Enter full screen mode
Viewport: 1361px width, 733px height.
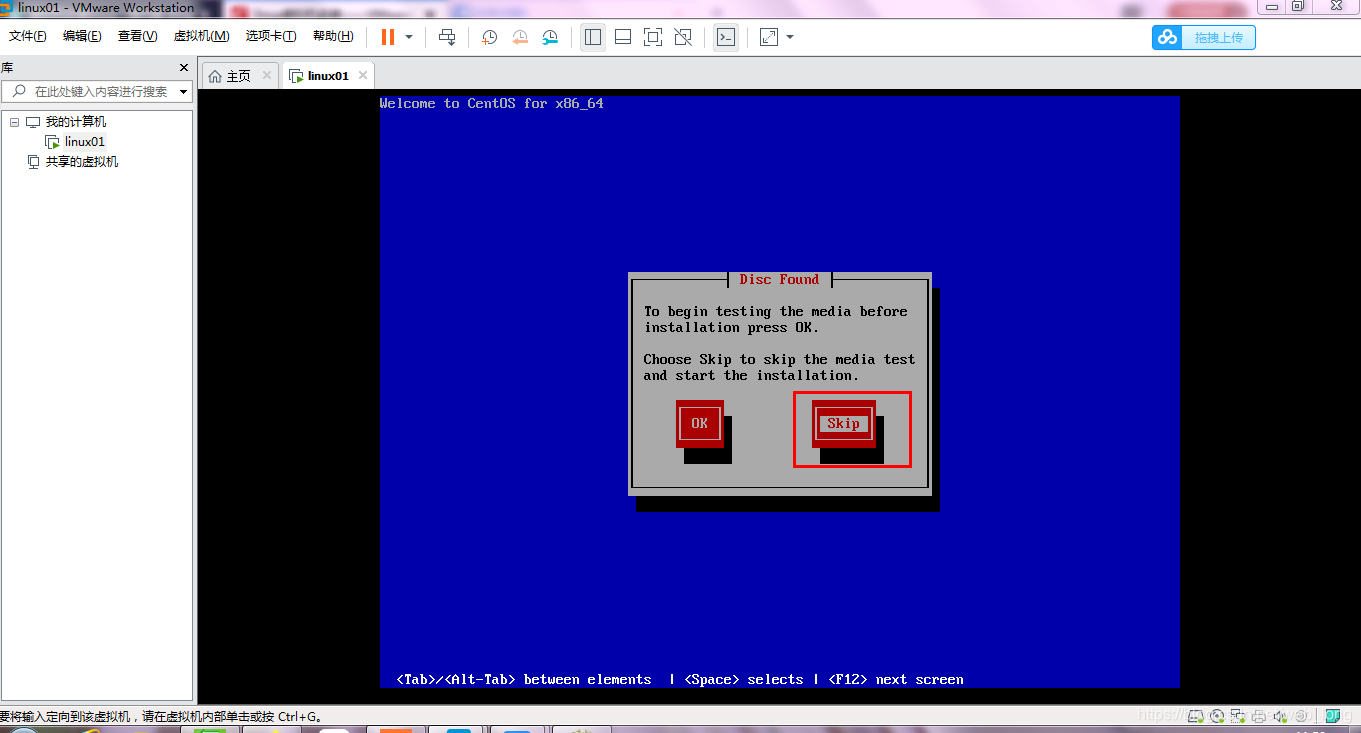coord(653,37)
